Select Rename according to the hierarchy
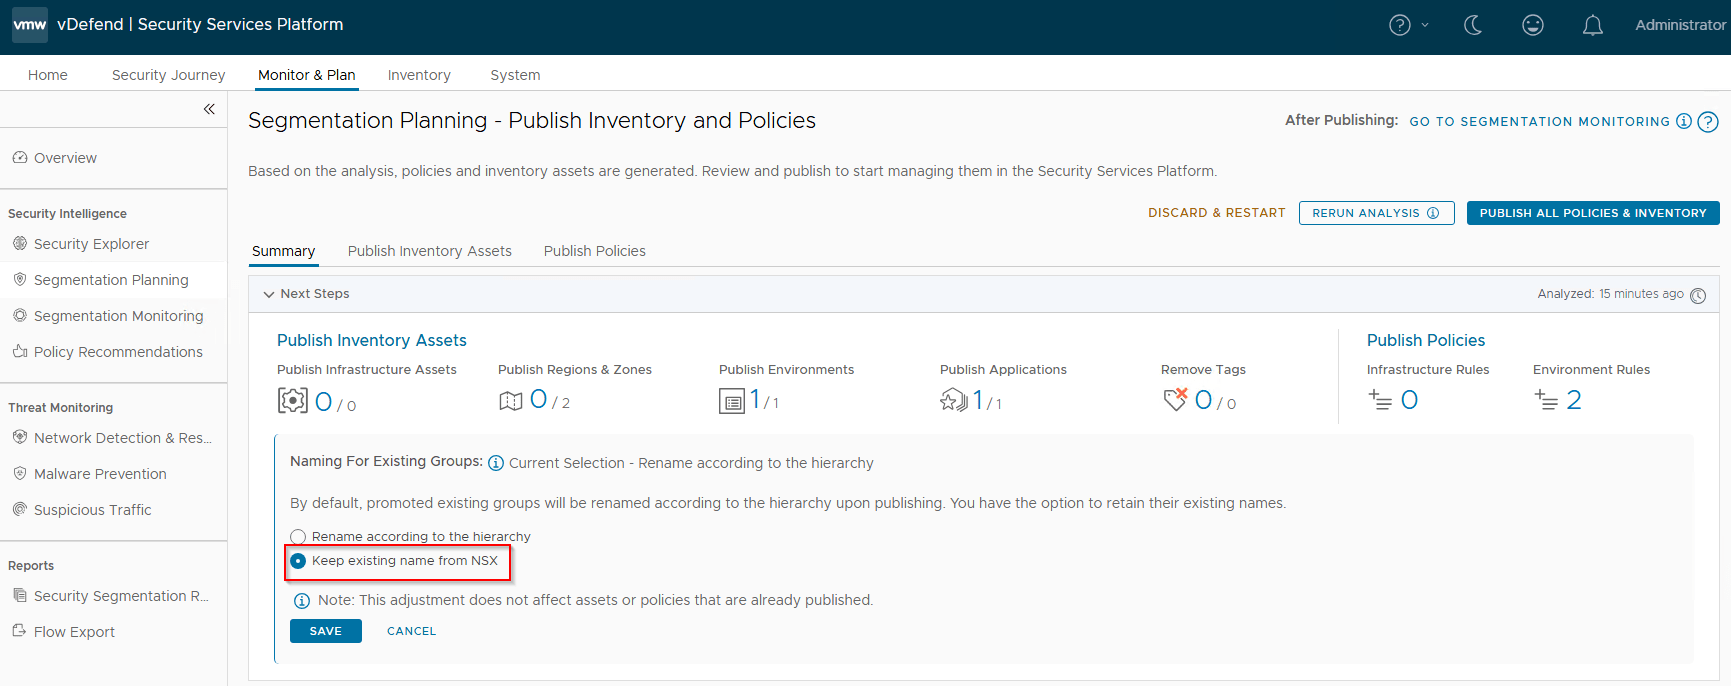Image resolution: width=1731 pixels, height=686 pixels. (x=298, y=537)
